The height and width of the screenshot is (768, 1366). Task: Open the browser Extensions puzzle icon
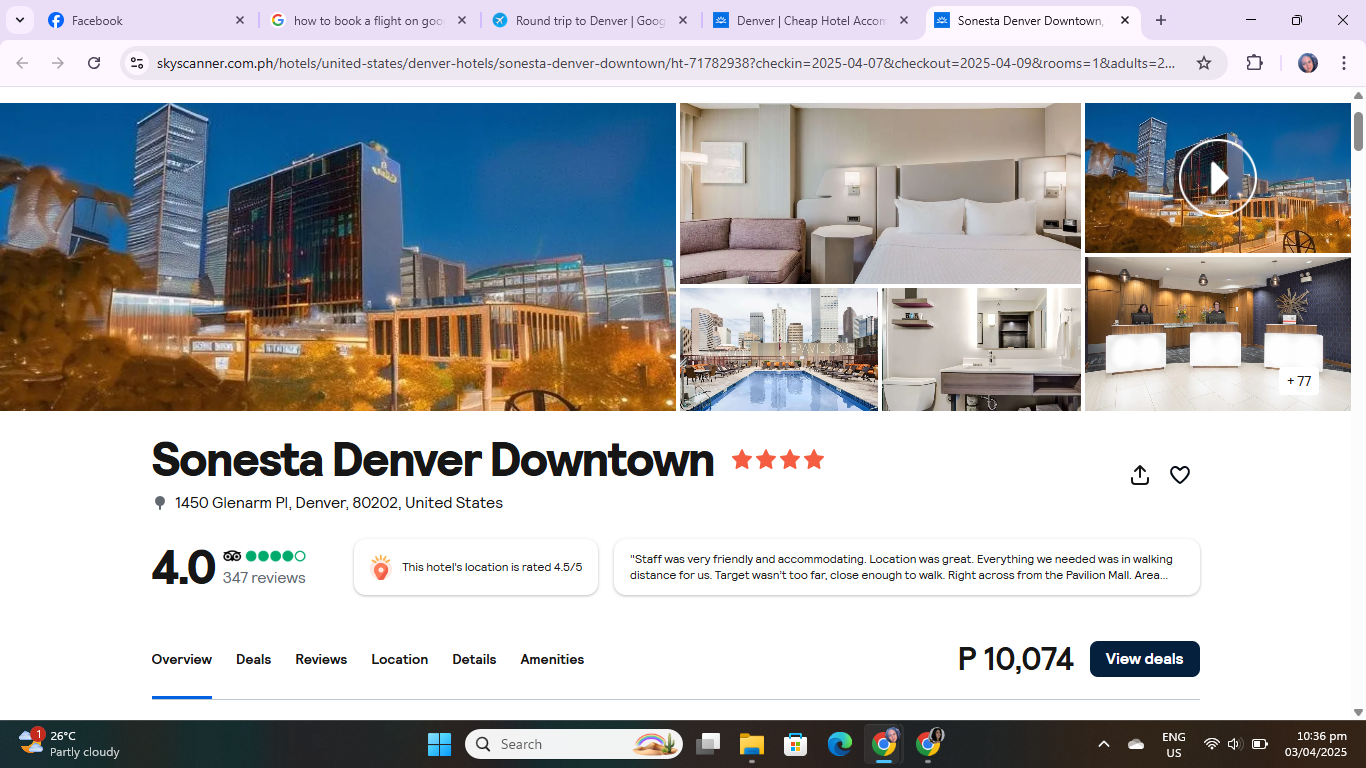[1255, 63]
